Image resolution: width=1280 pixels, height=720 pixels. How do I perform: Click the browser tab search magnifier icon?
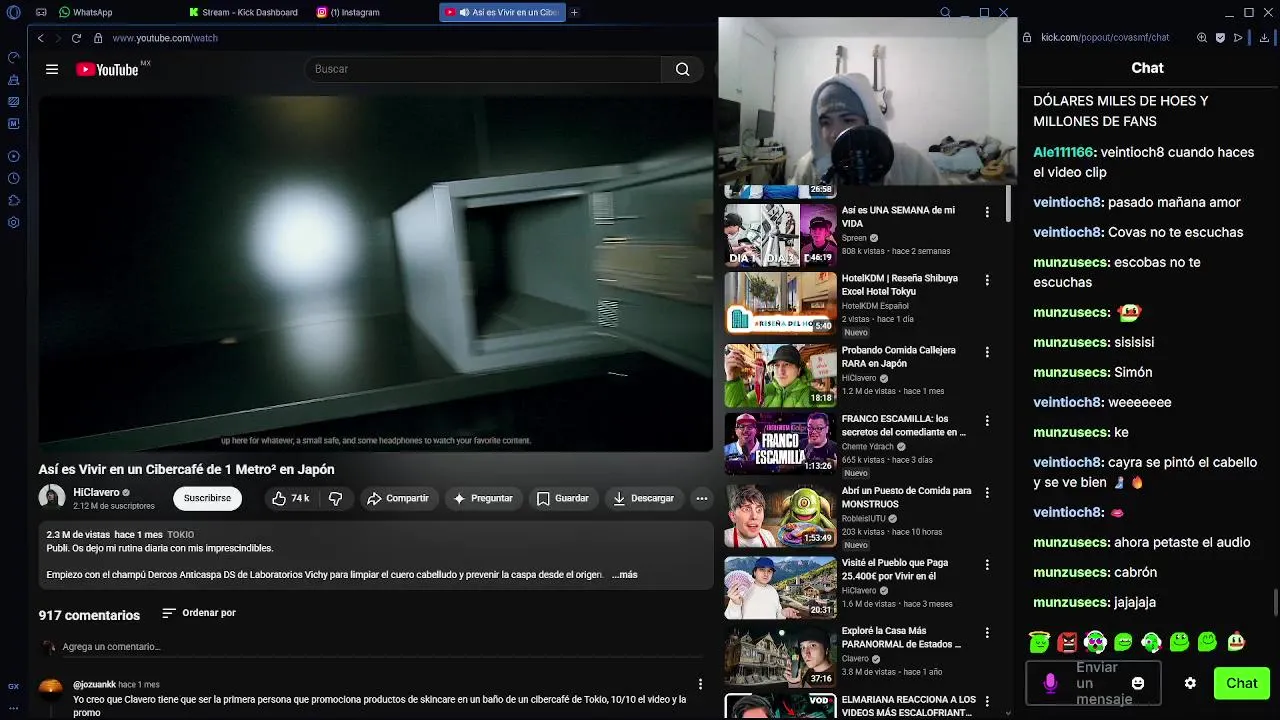click(945, 12)
